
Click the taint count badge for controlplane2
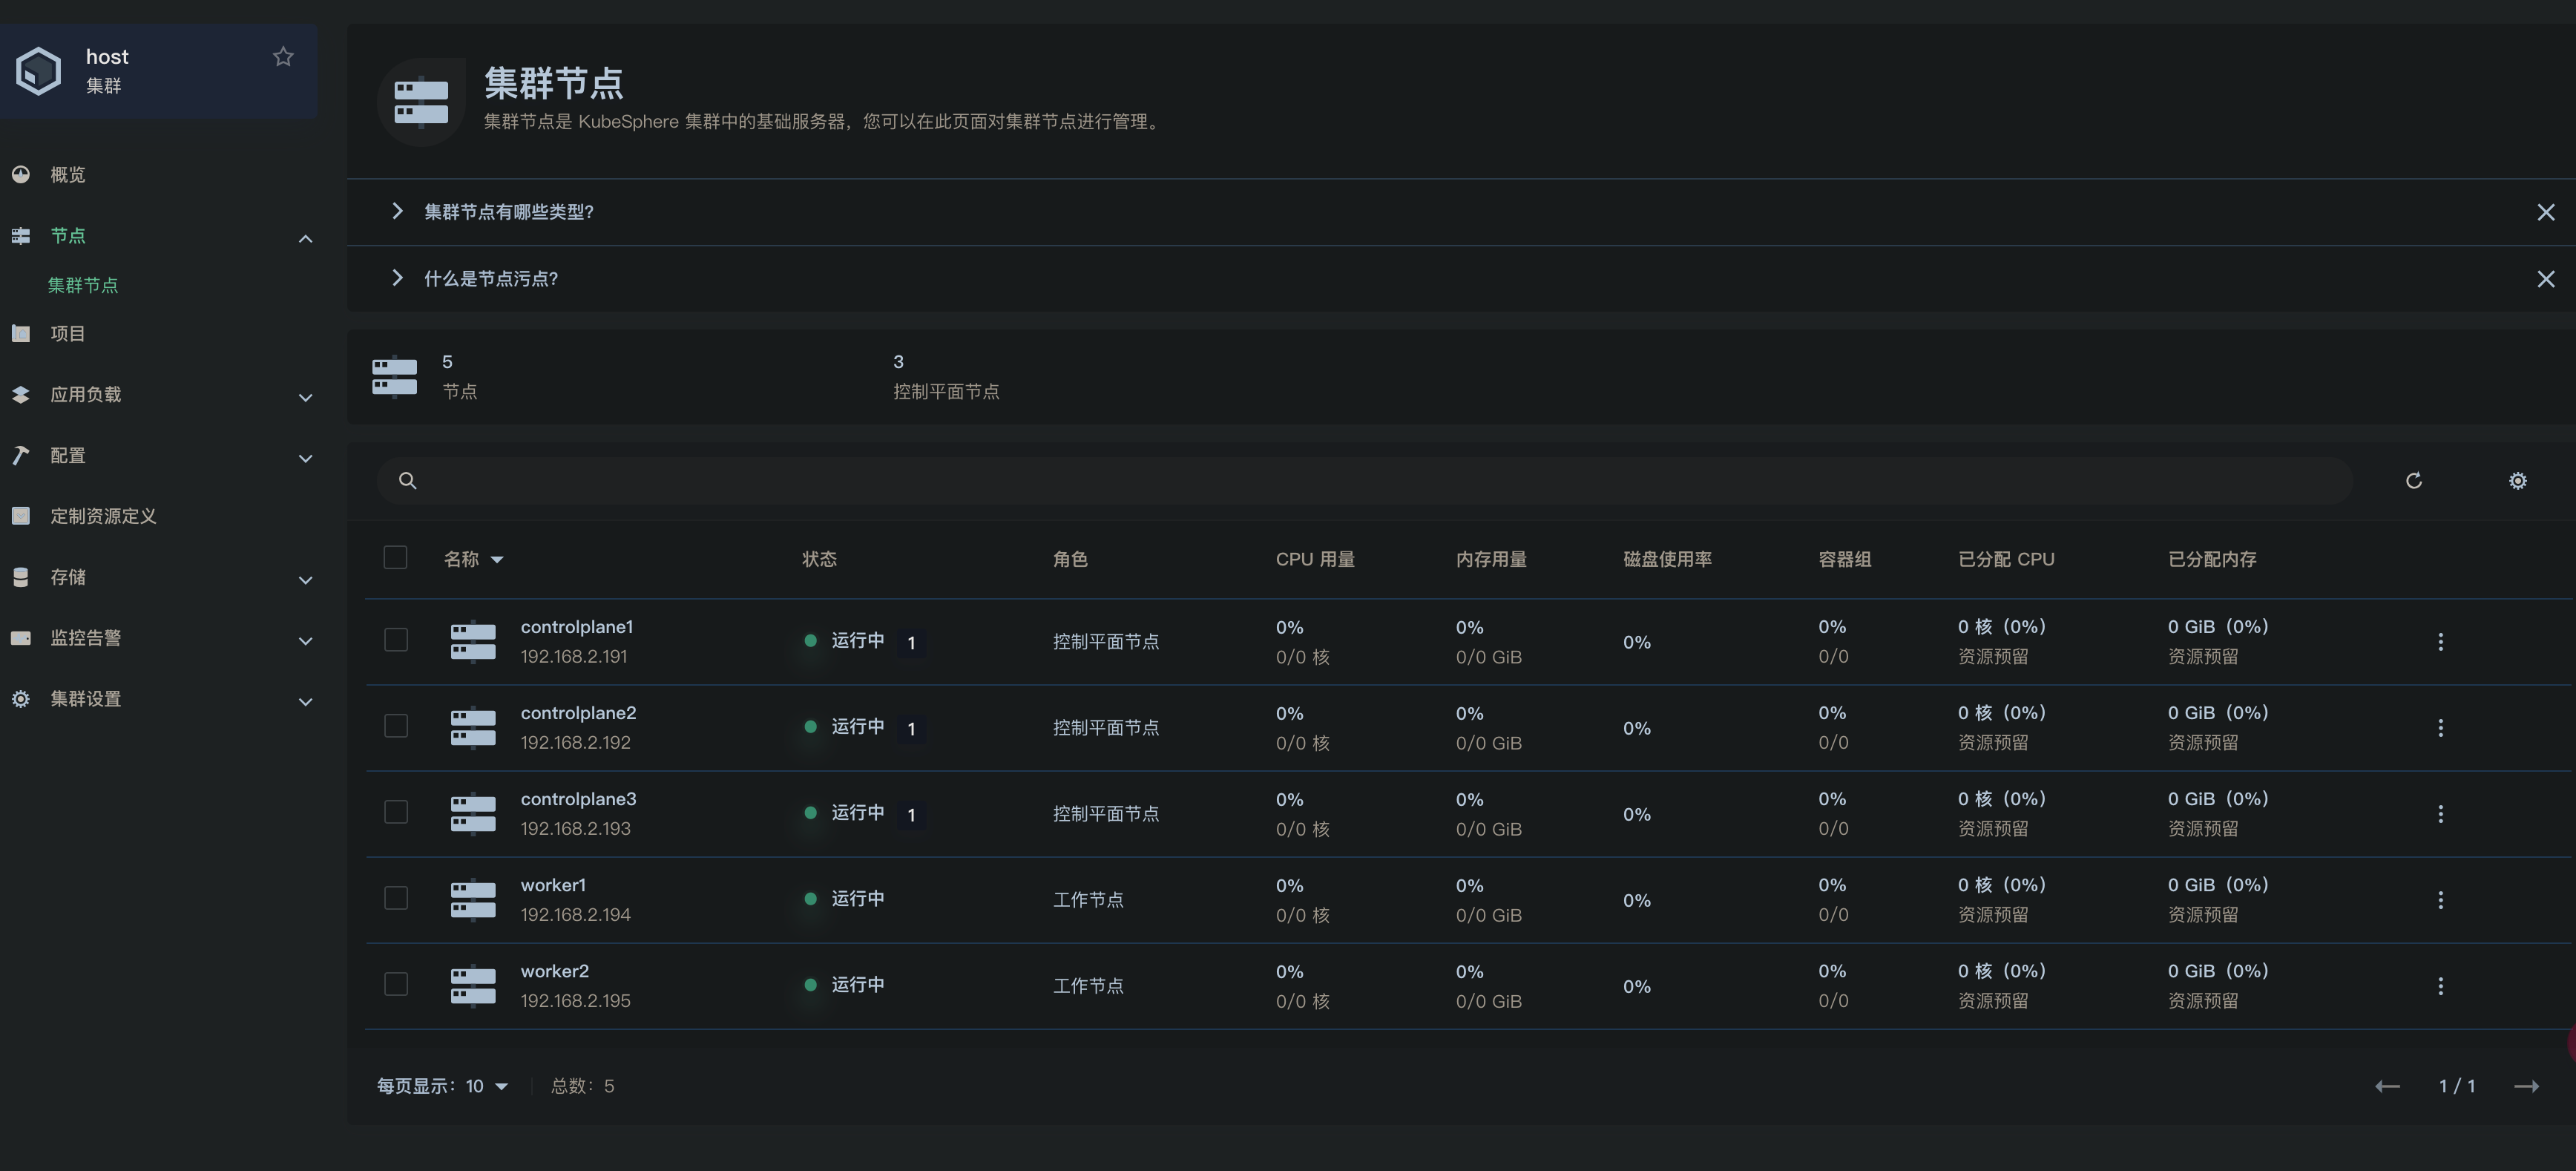pos(911,729)
